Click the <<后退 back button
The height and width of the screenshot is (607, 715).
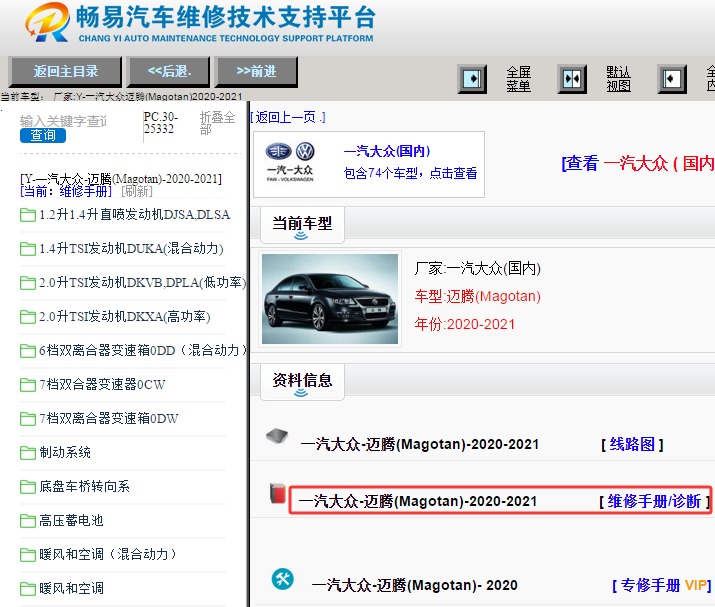pos(168,71)
